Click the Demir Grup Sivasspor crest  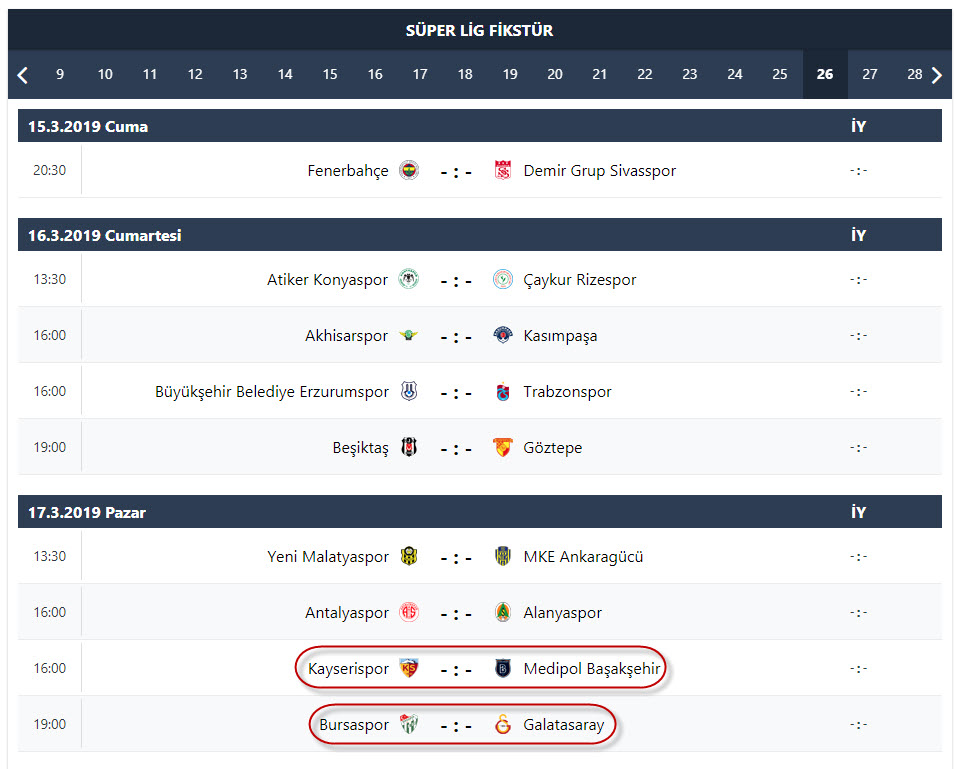click(503, 170)
